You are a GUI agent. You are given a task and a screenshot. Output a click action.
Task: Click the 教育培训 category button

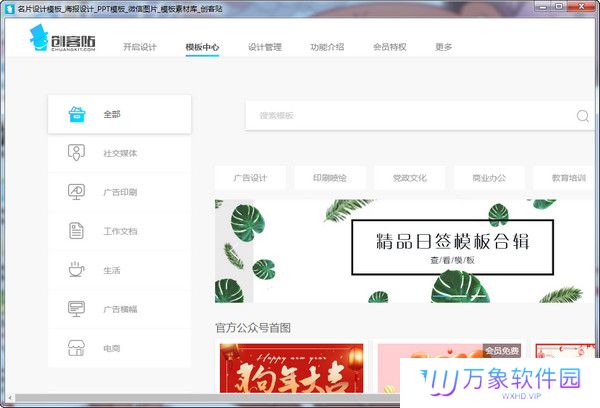click(x=566, y=178)
